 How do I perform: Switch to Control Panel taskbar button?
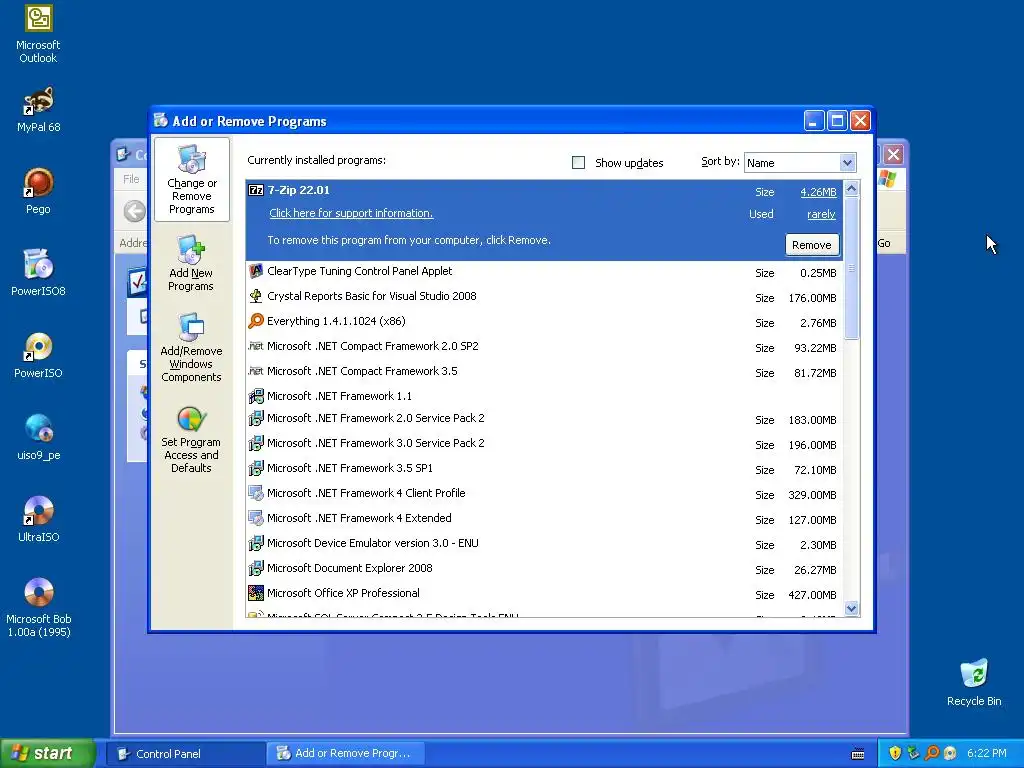186,754
